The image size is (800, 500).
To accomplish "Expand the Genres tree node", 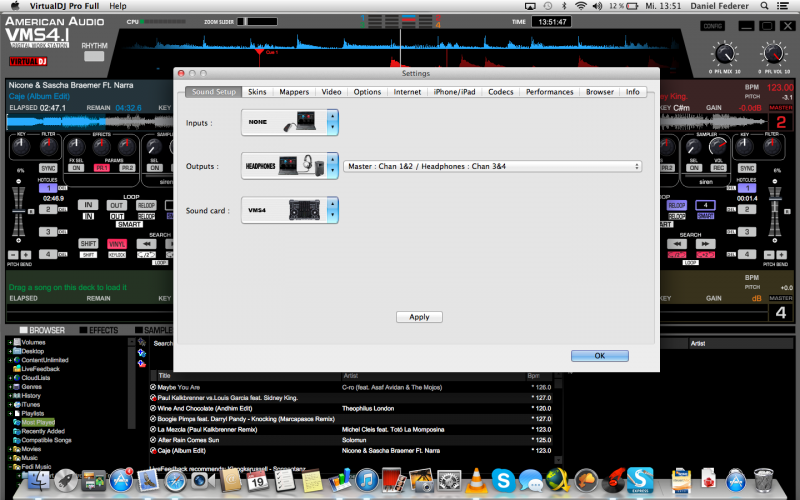I will (x=10, y=387).
